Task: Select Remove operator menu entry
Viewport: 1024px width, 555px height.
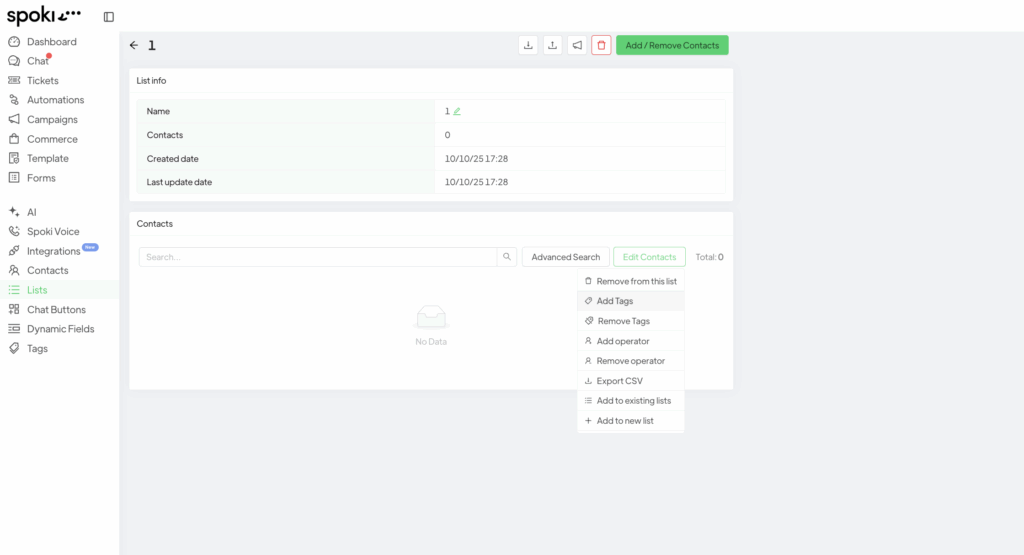Action: click(630, 361)
